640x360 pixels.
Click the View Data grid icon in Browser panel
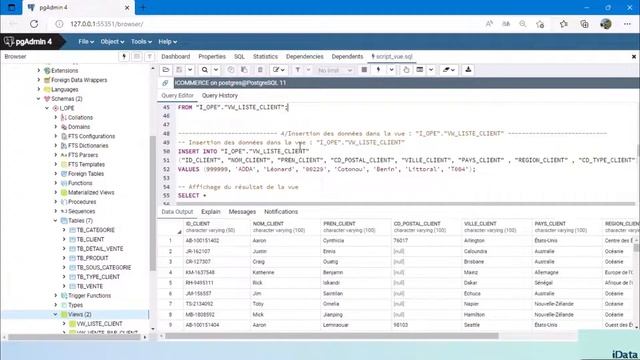pyautogui.click(x=137, y=56)
